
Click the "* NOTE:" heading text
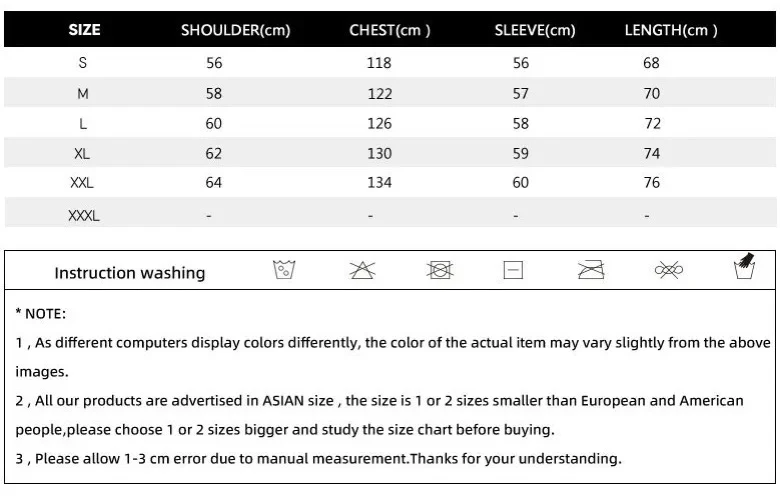(41, 313)
